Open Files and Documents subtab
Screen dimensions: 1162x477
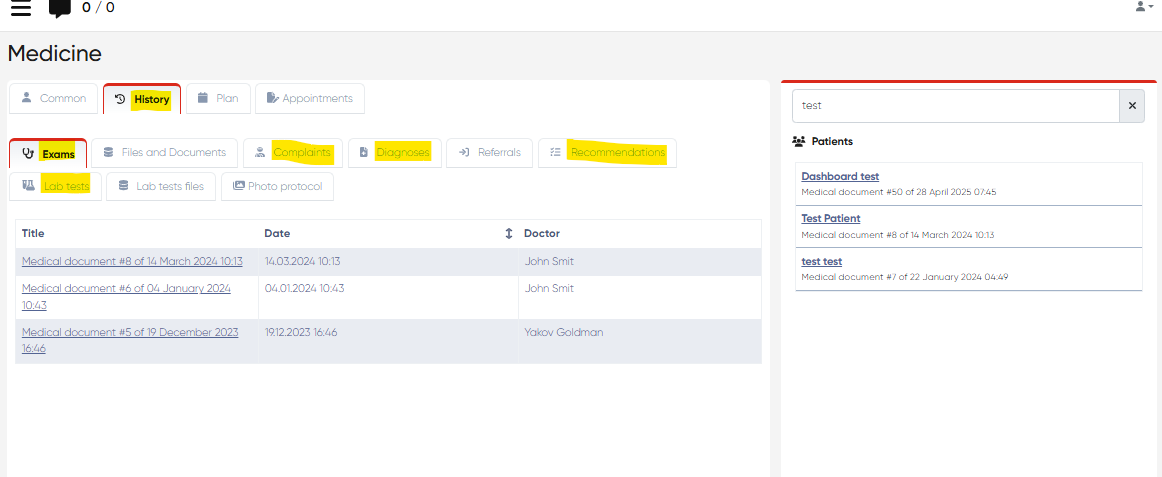tap(164, 153)
